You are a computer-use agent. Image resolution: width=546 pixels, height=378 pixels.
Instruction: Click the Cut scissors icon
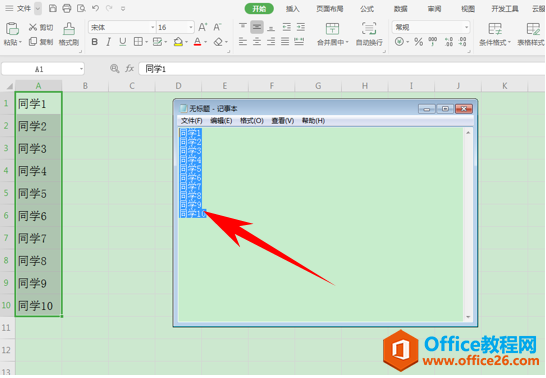[x=33, y=27]
